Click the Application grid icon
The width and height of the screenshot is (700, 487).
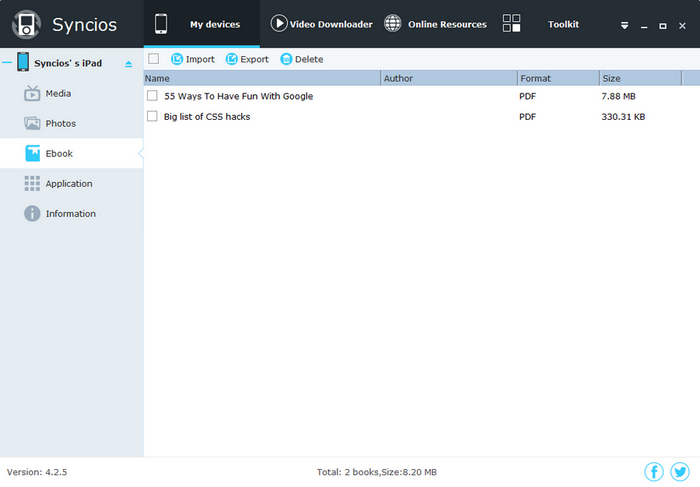point(32,183)
